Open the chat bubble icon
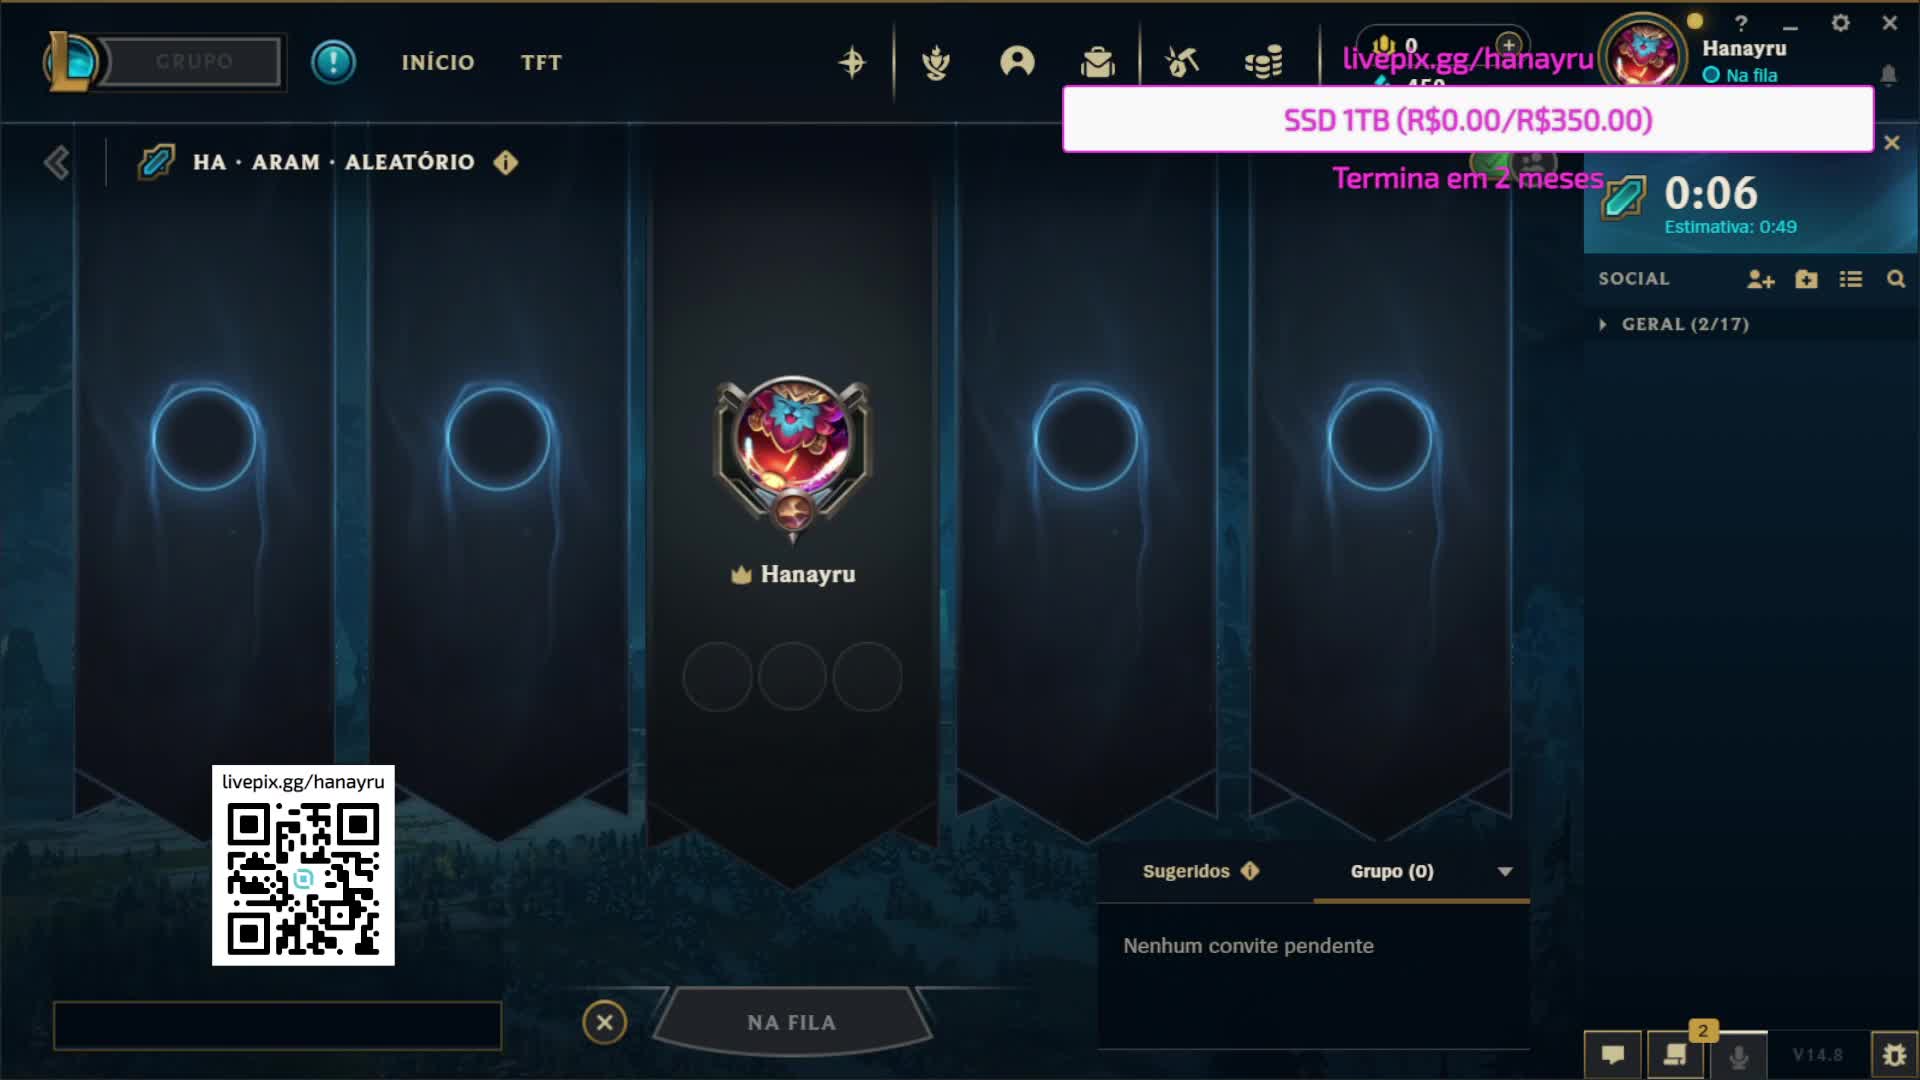1920x1080 pixels. click(x=1612, y=1055)
